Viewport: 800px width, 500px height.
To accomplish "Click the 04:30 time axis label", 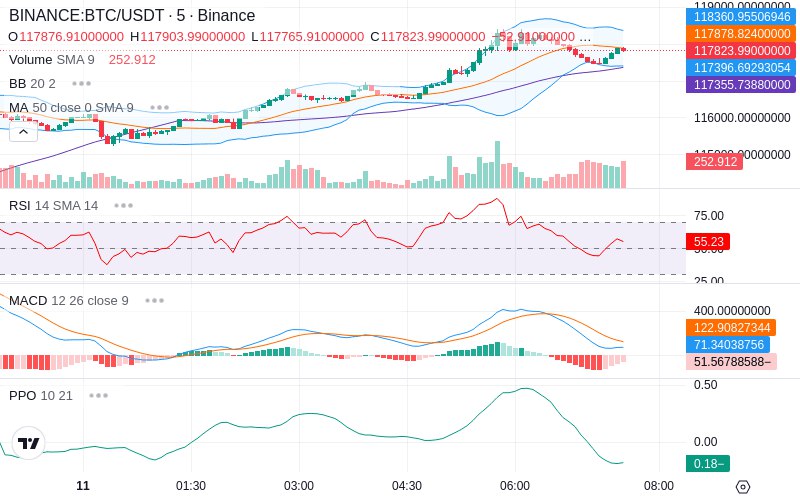I will tap(407, 486).
